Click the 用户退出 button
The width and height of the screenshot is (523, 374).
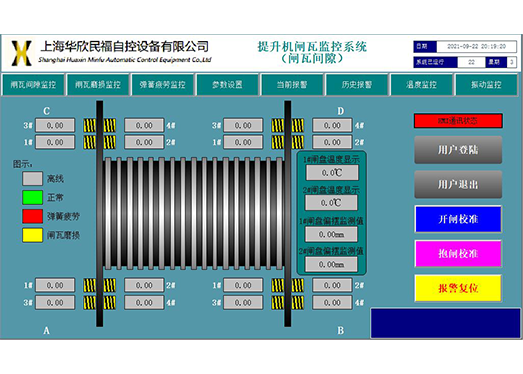tap(458, 184)
